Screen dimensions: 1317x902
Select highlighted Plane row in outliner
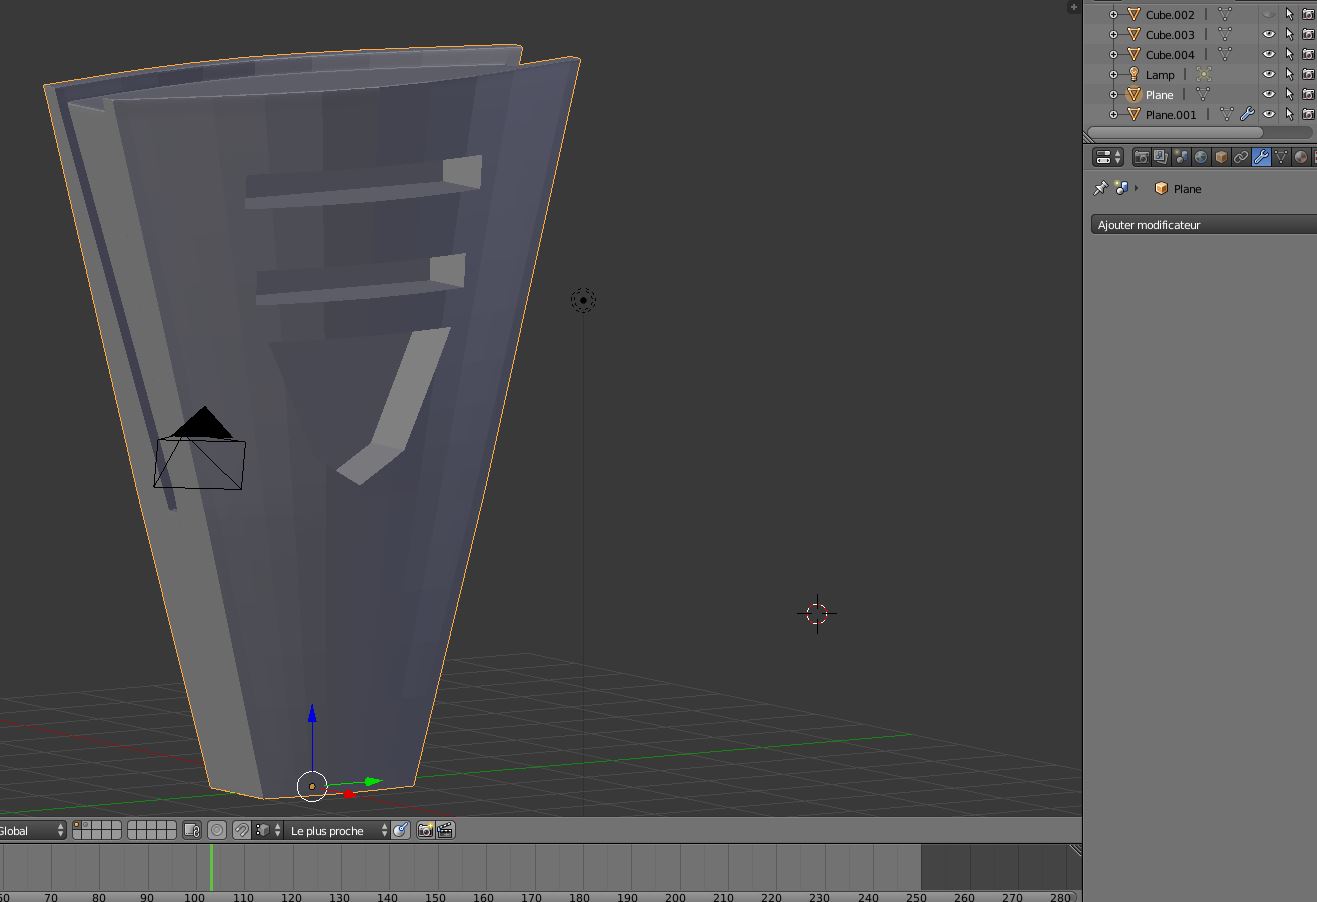click(x=1160, y=94)
